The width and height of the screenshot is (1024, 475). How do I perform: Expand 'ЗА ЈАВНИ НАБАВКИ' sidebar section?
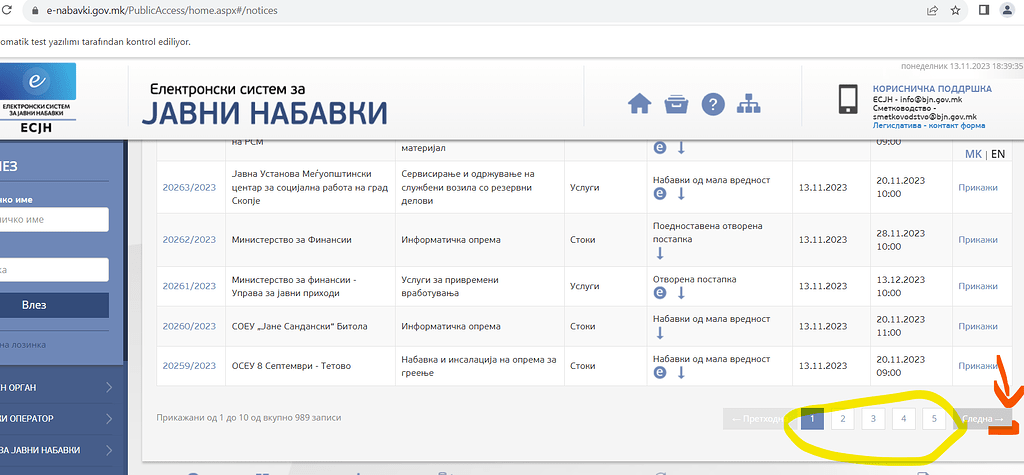tap(108, 452)
